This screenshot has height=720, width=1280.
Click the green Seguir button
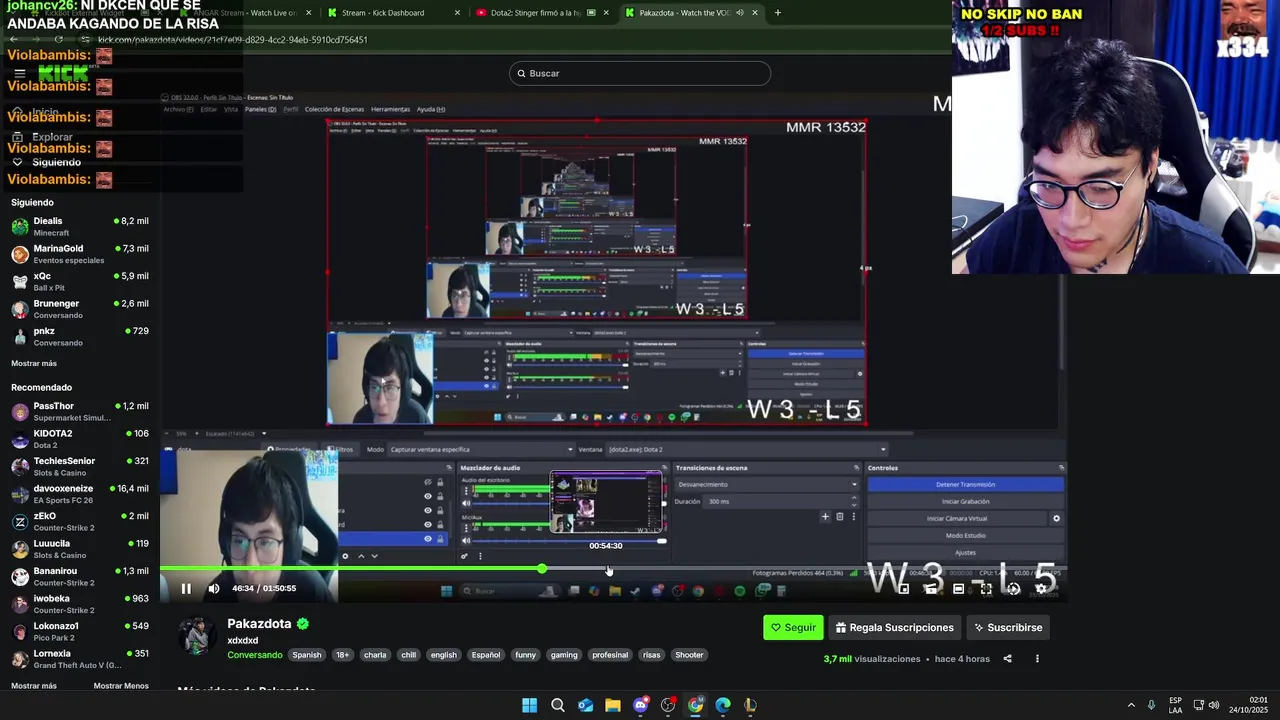(x=793, y=628)
